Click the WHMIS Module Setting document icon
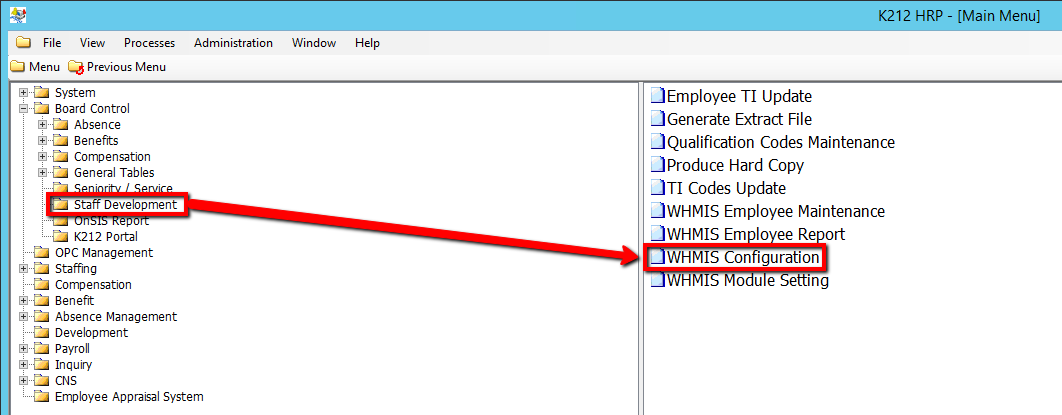 [x=657, y=281]
